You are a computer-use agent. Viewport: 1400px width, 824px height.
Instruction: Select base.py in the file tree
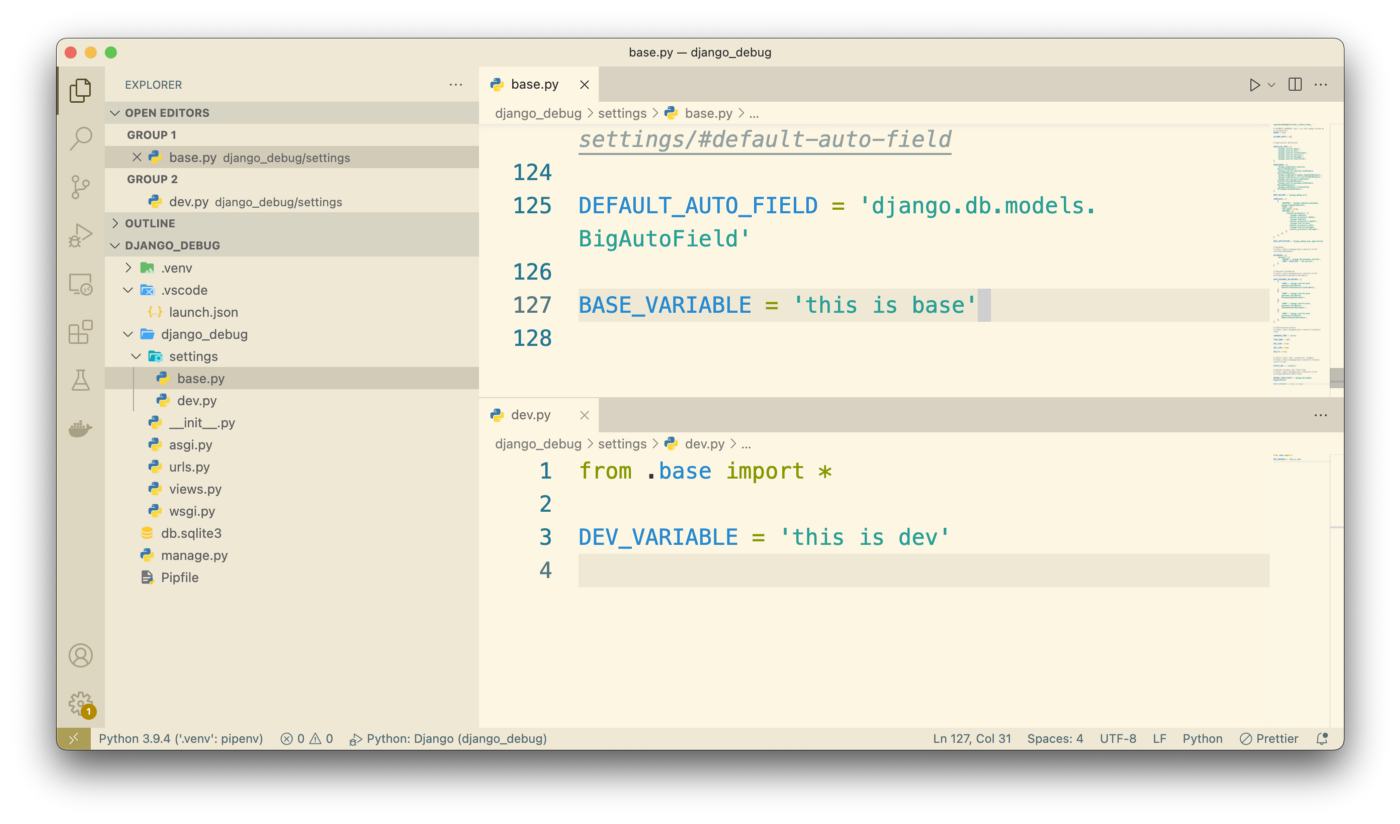[x=292, y=378]
